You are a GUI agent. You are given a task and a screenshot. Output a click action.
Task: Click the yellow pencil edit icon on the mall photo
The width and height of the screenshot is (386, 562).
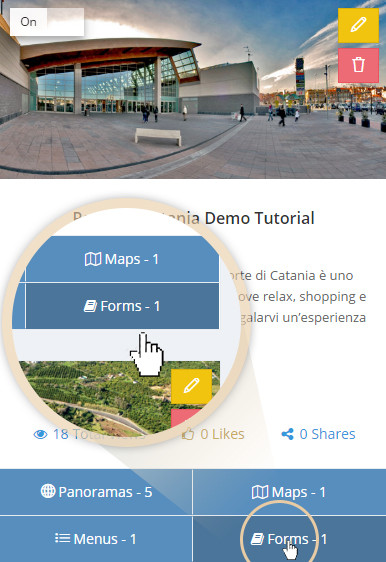point(358,25)
